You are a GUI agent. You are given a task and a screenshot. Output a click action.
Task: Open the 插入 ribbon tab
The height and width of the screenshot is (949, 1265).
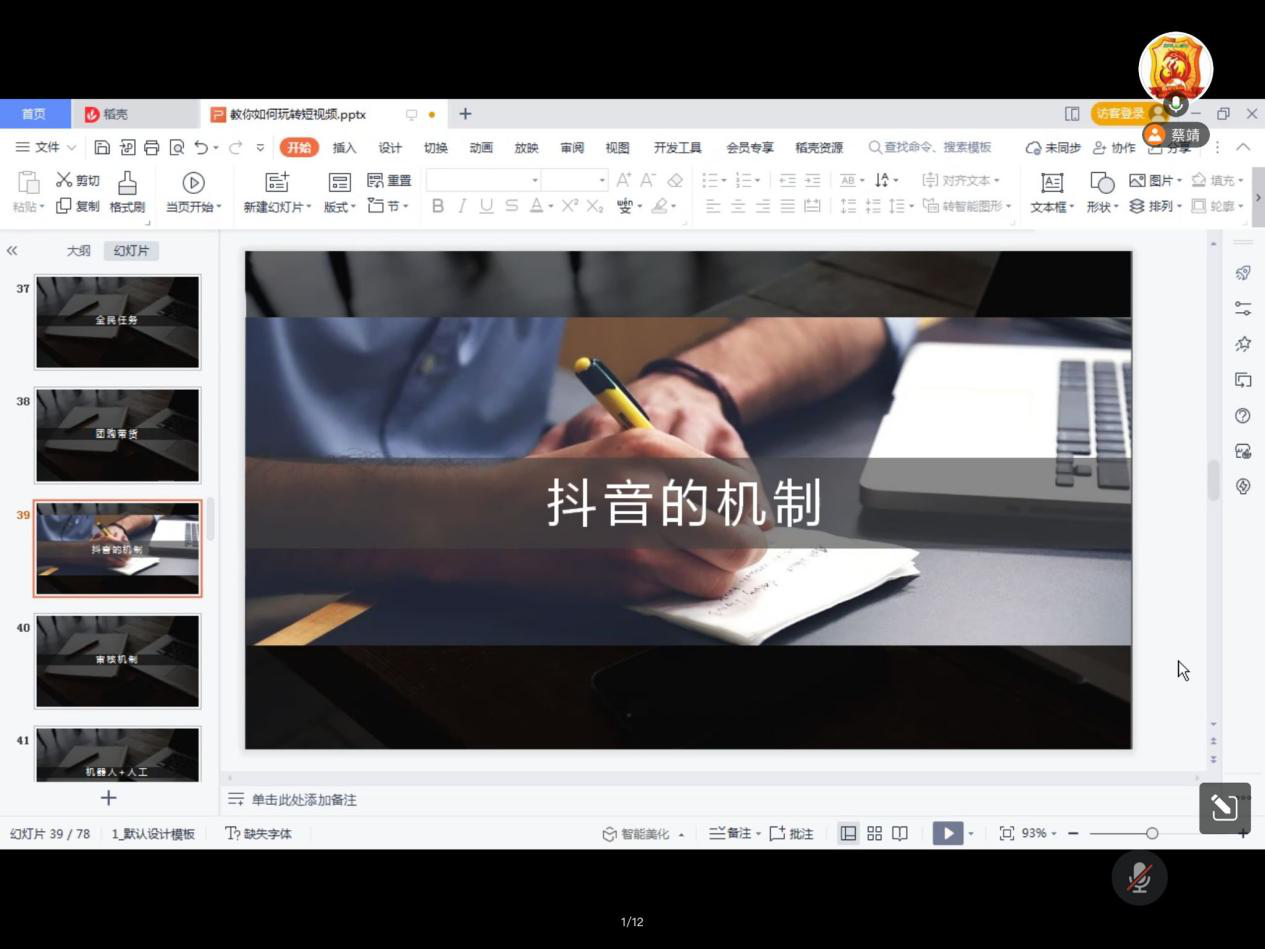[x=344, y=148]
